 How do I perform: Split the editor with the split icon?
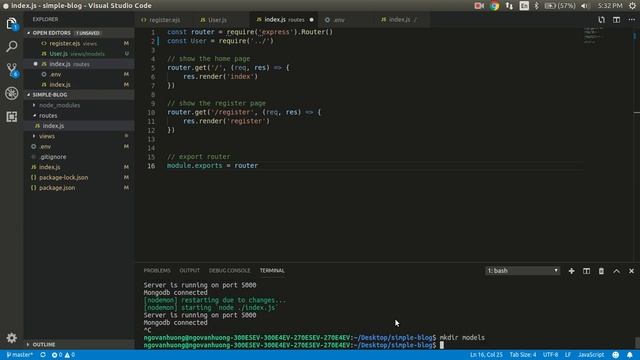[x=616, y=20]
